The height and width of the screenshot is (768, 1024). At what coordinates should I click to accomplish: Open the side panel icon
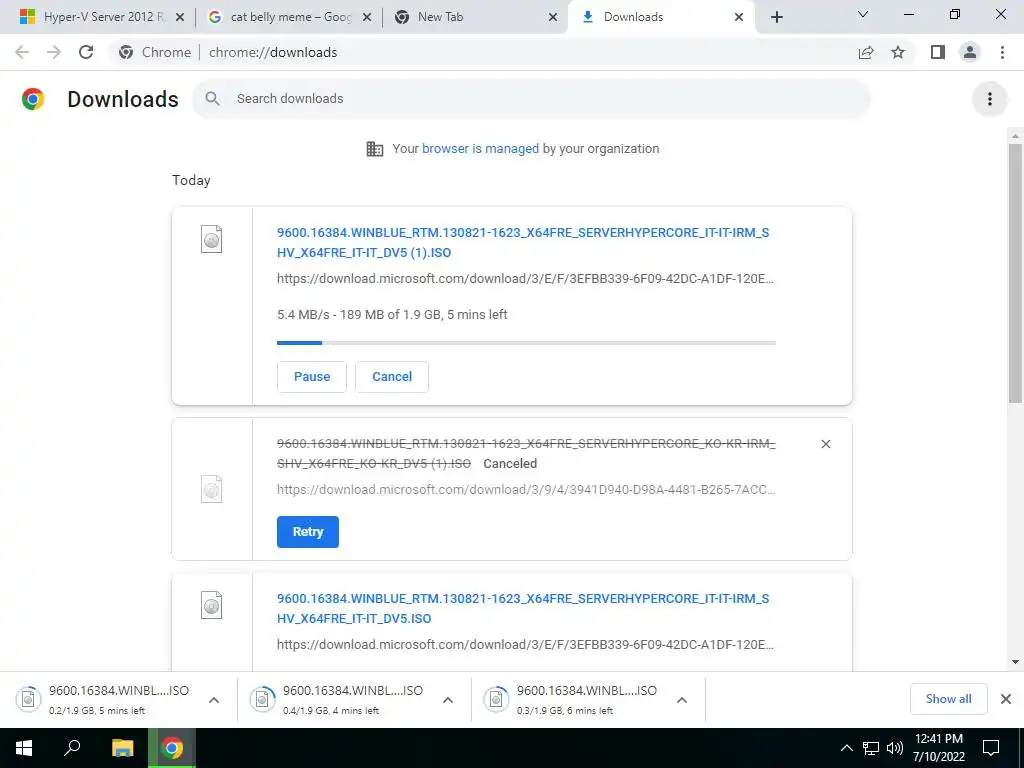[938, 52]
